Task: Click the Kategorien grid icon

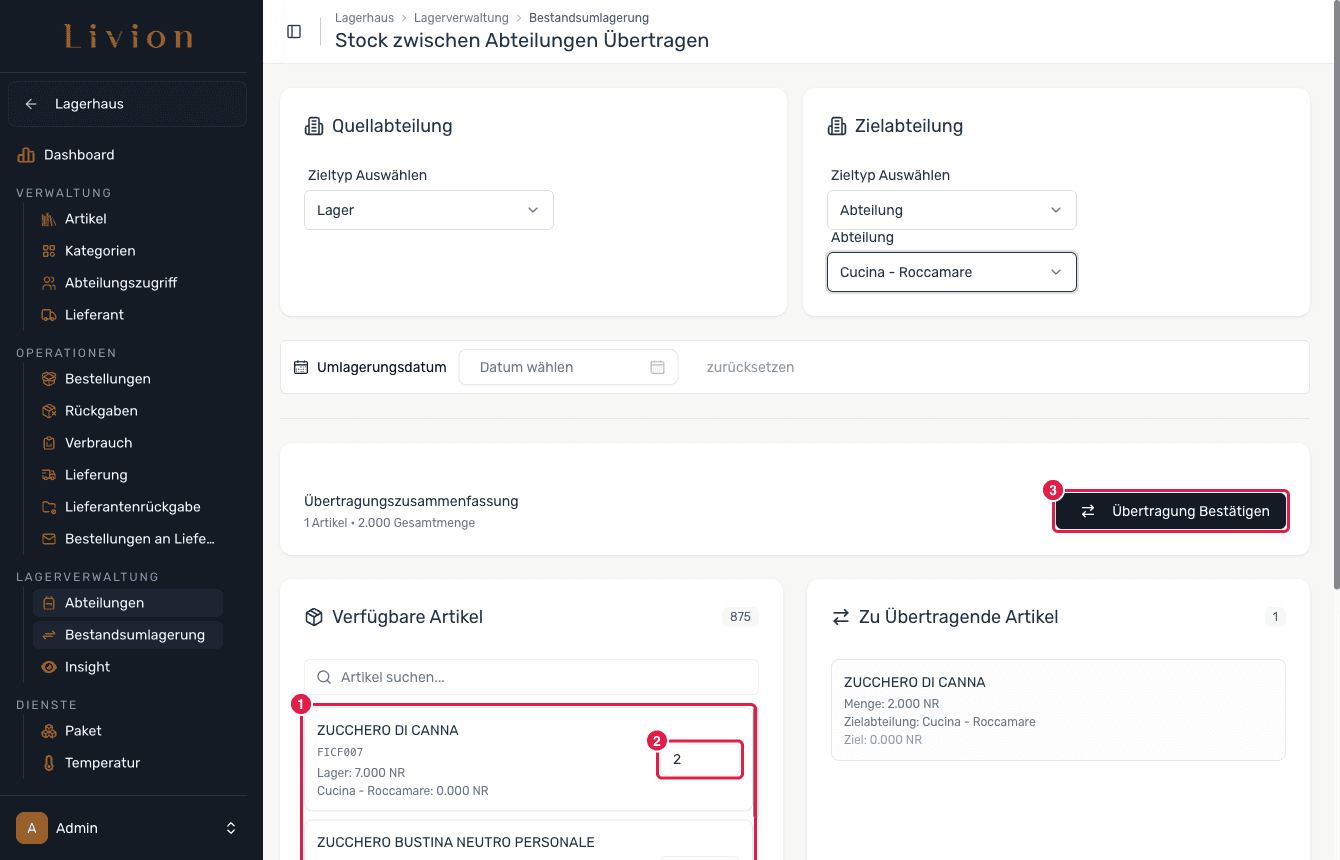Action: pos(49,251)
